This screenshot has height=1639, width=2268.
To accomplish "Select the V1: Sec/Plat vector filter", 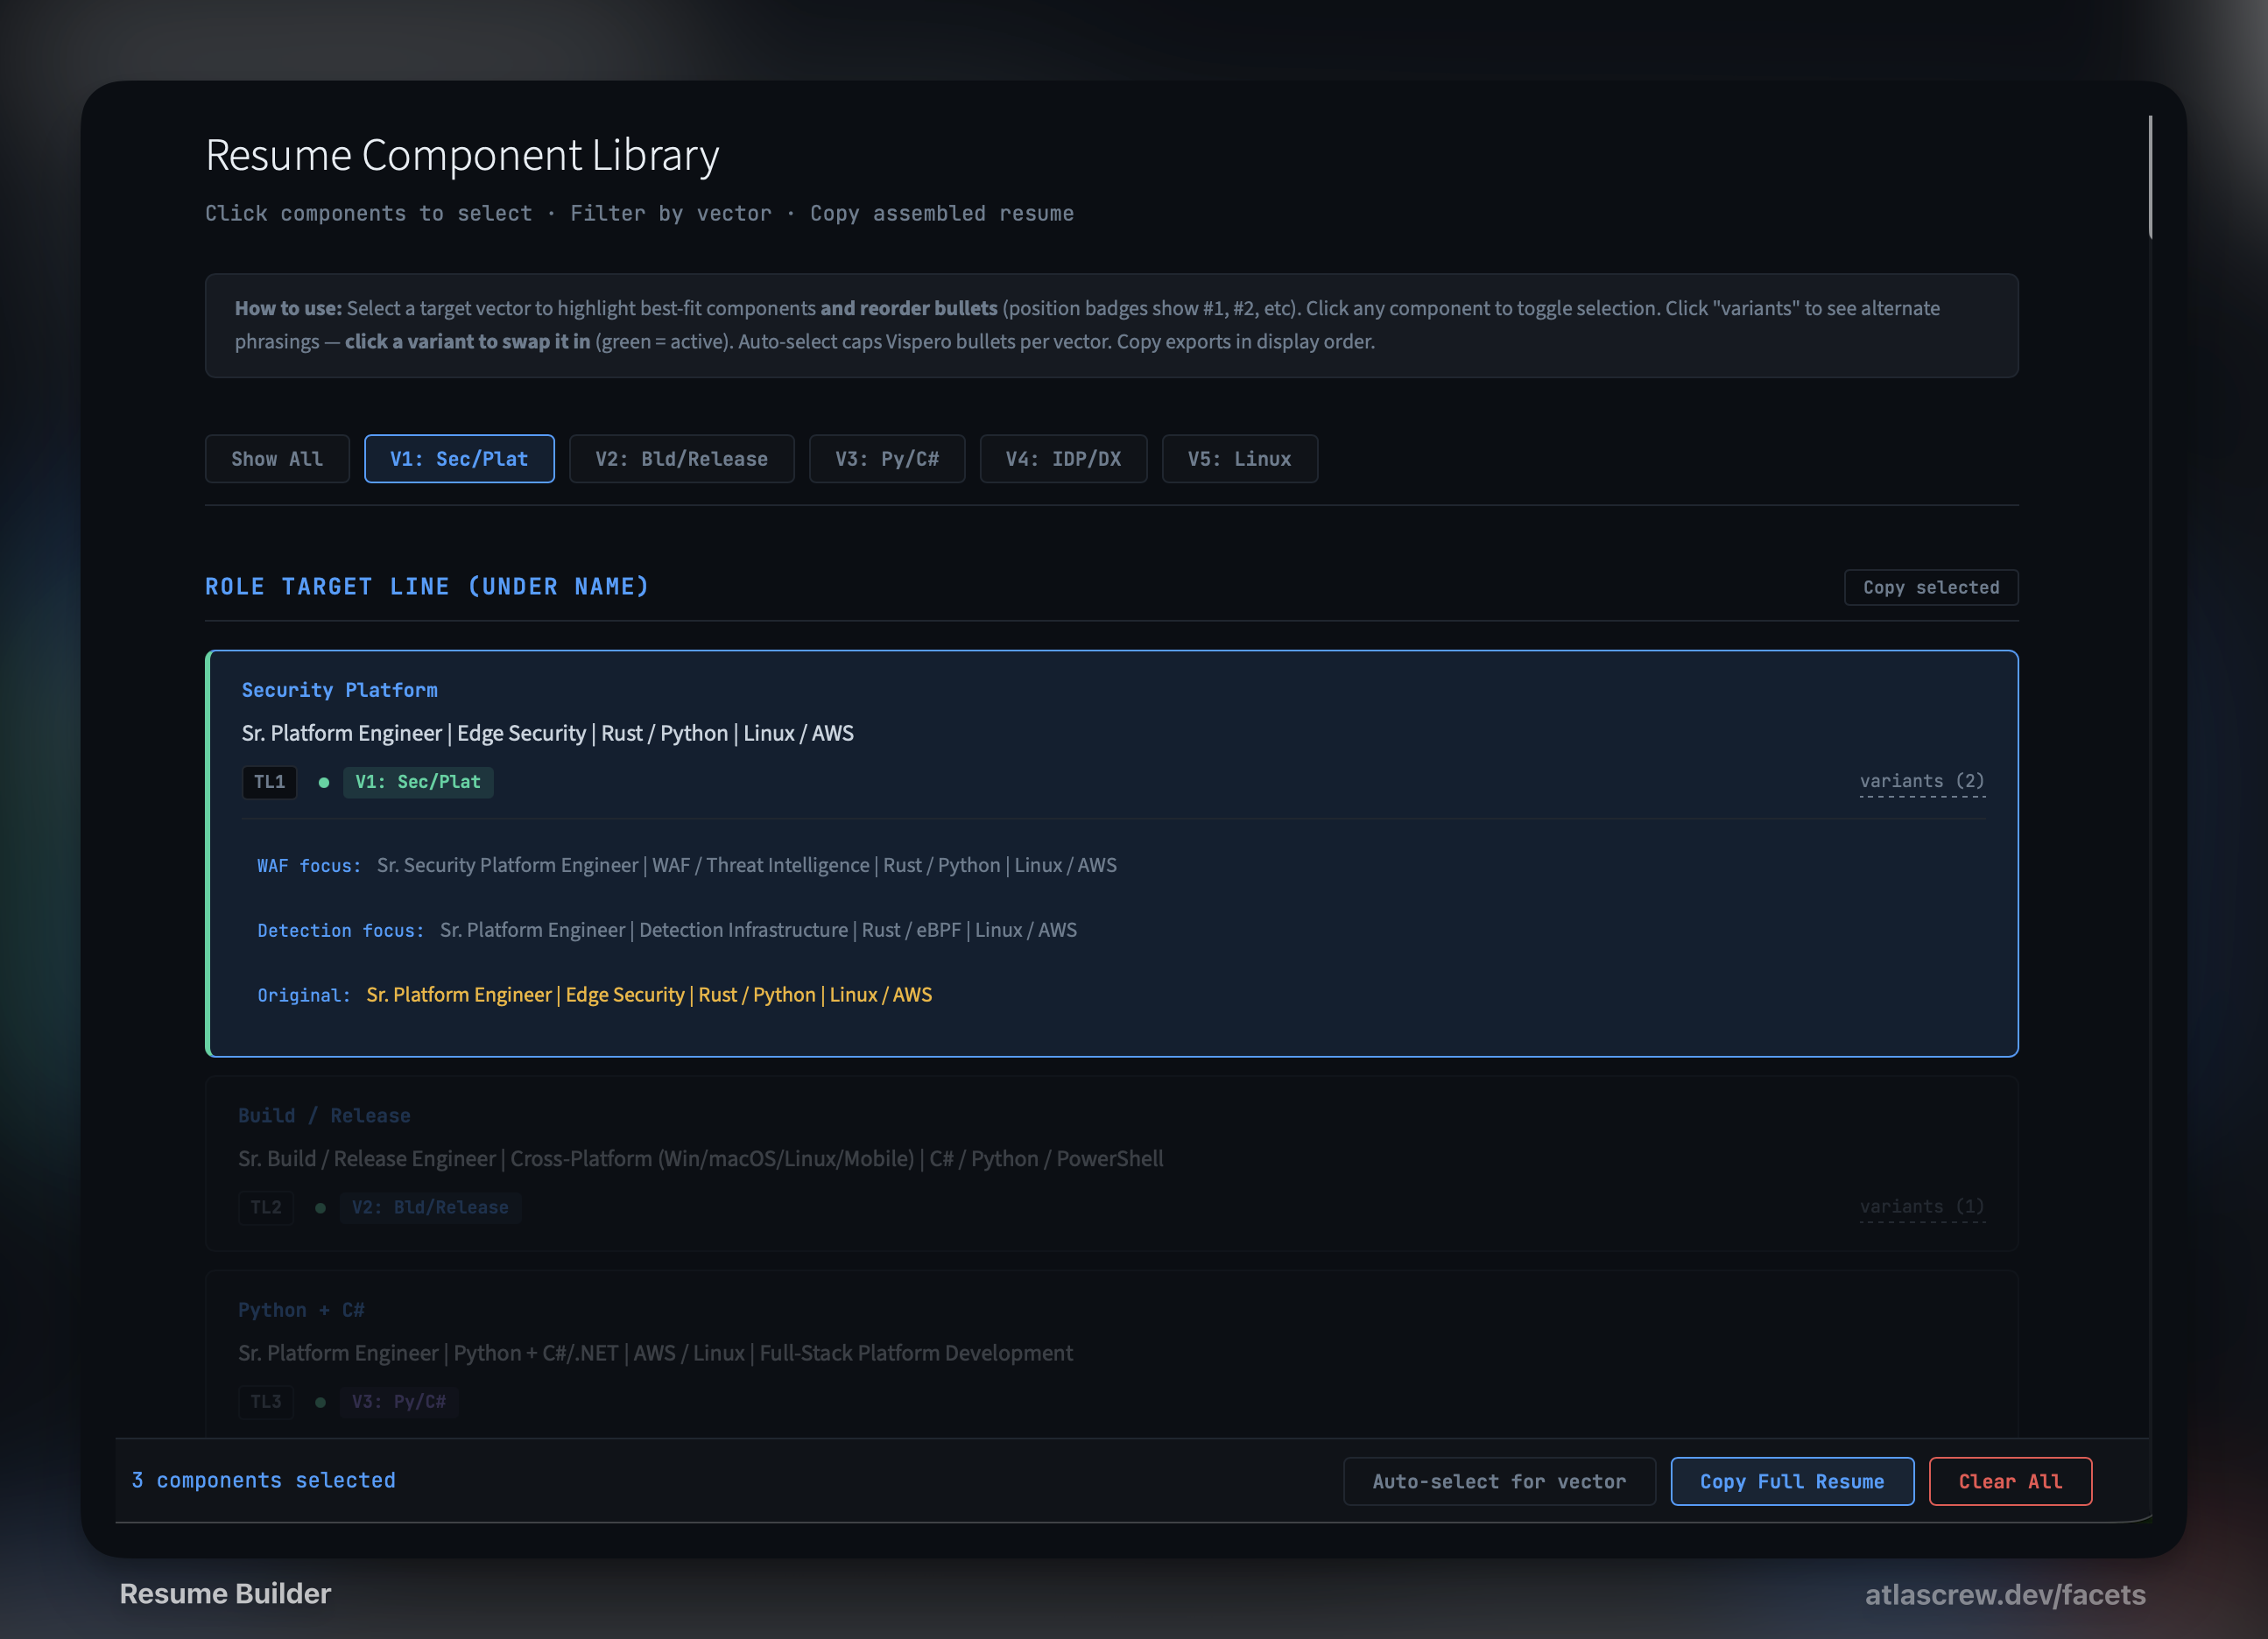I will pyautogui.click(x=459, y=459).
